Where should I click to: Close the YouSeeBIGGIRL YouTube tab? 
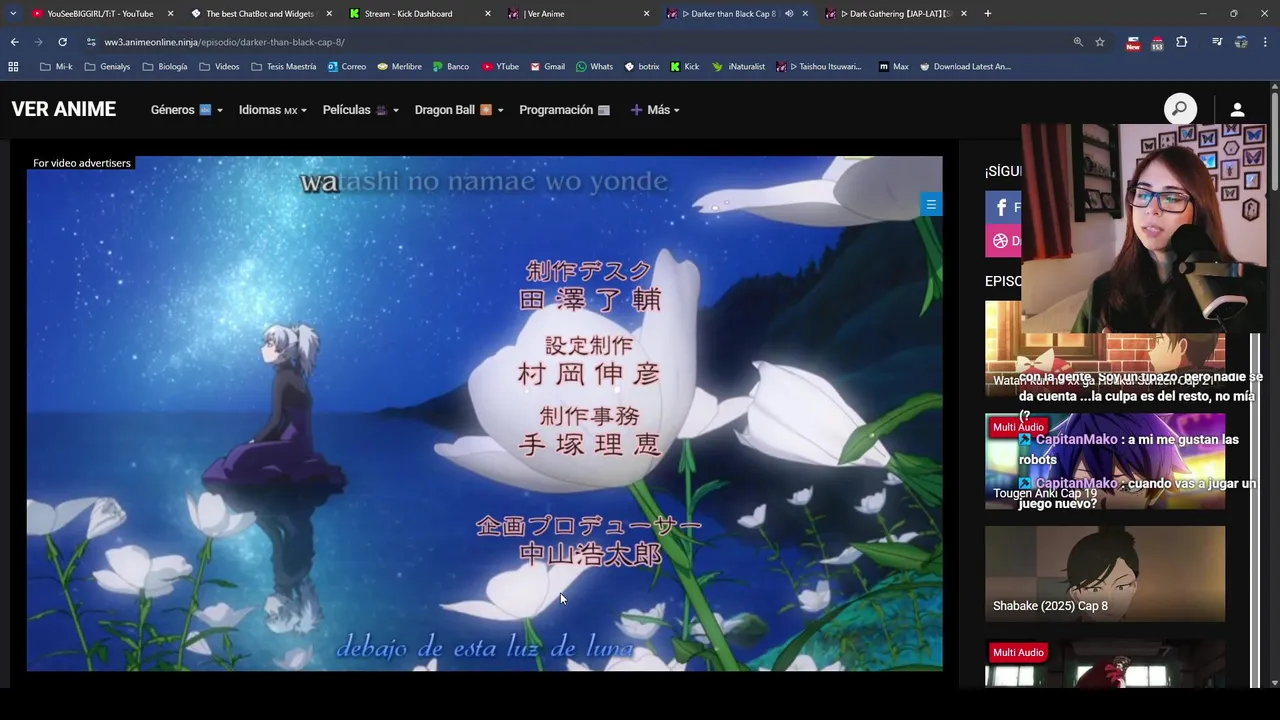tap(170, 14)
